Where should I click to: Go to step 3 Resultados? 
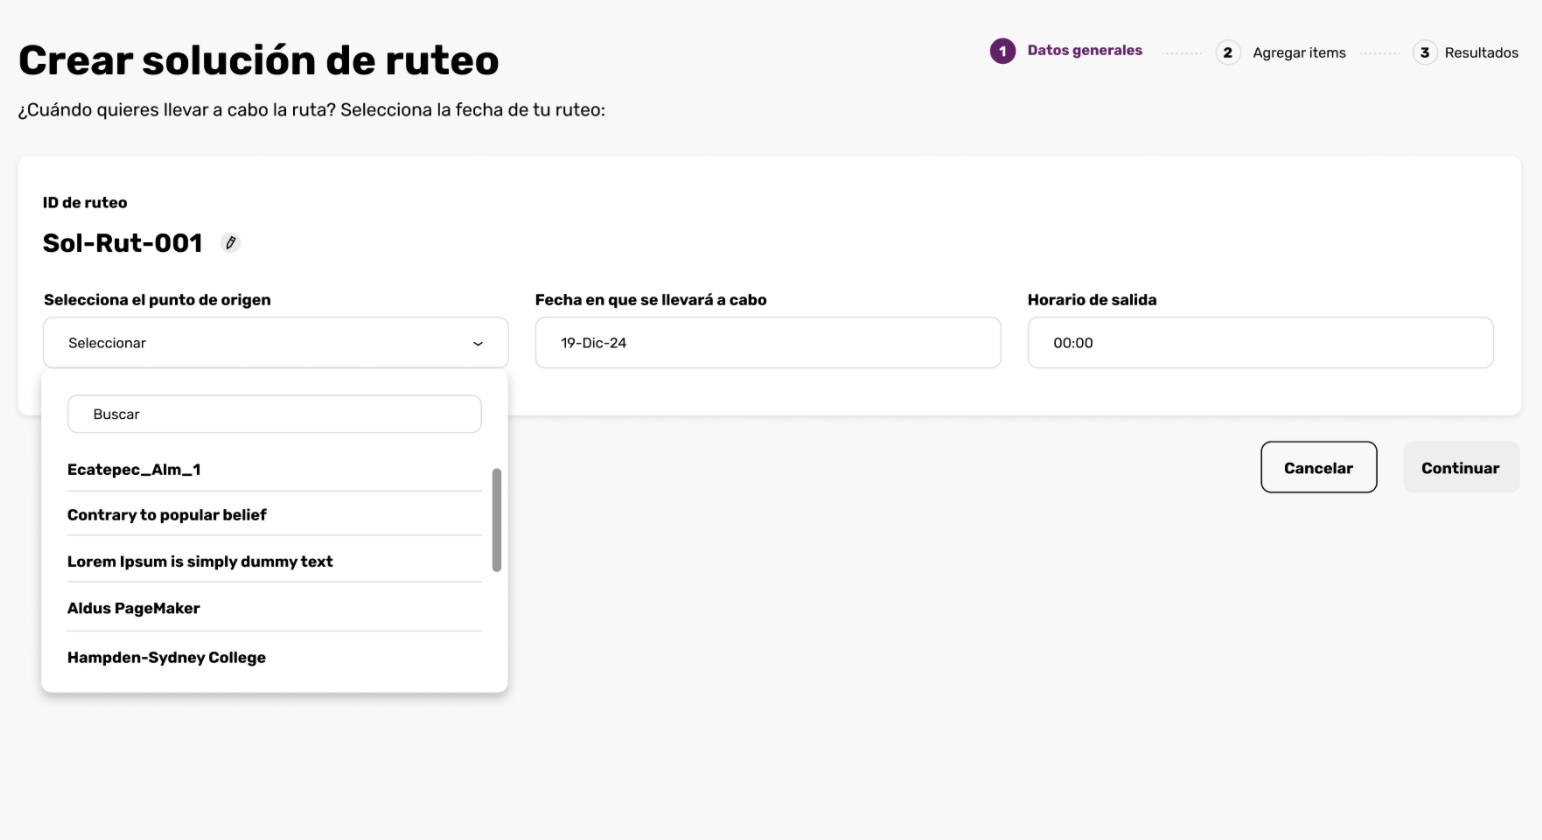click(x=1465, y=52)
